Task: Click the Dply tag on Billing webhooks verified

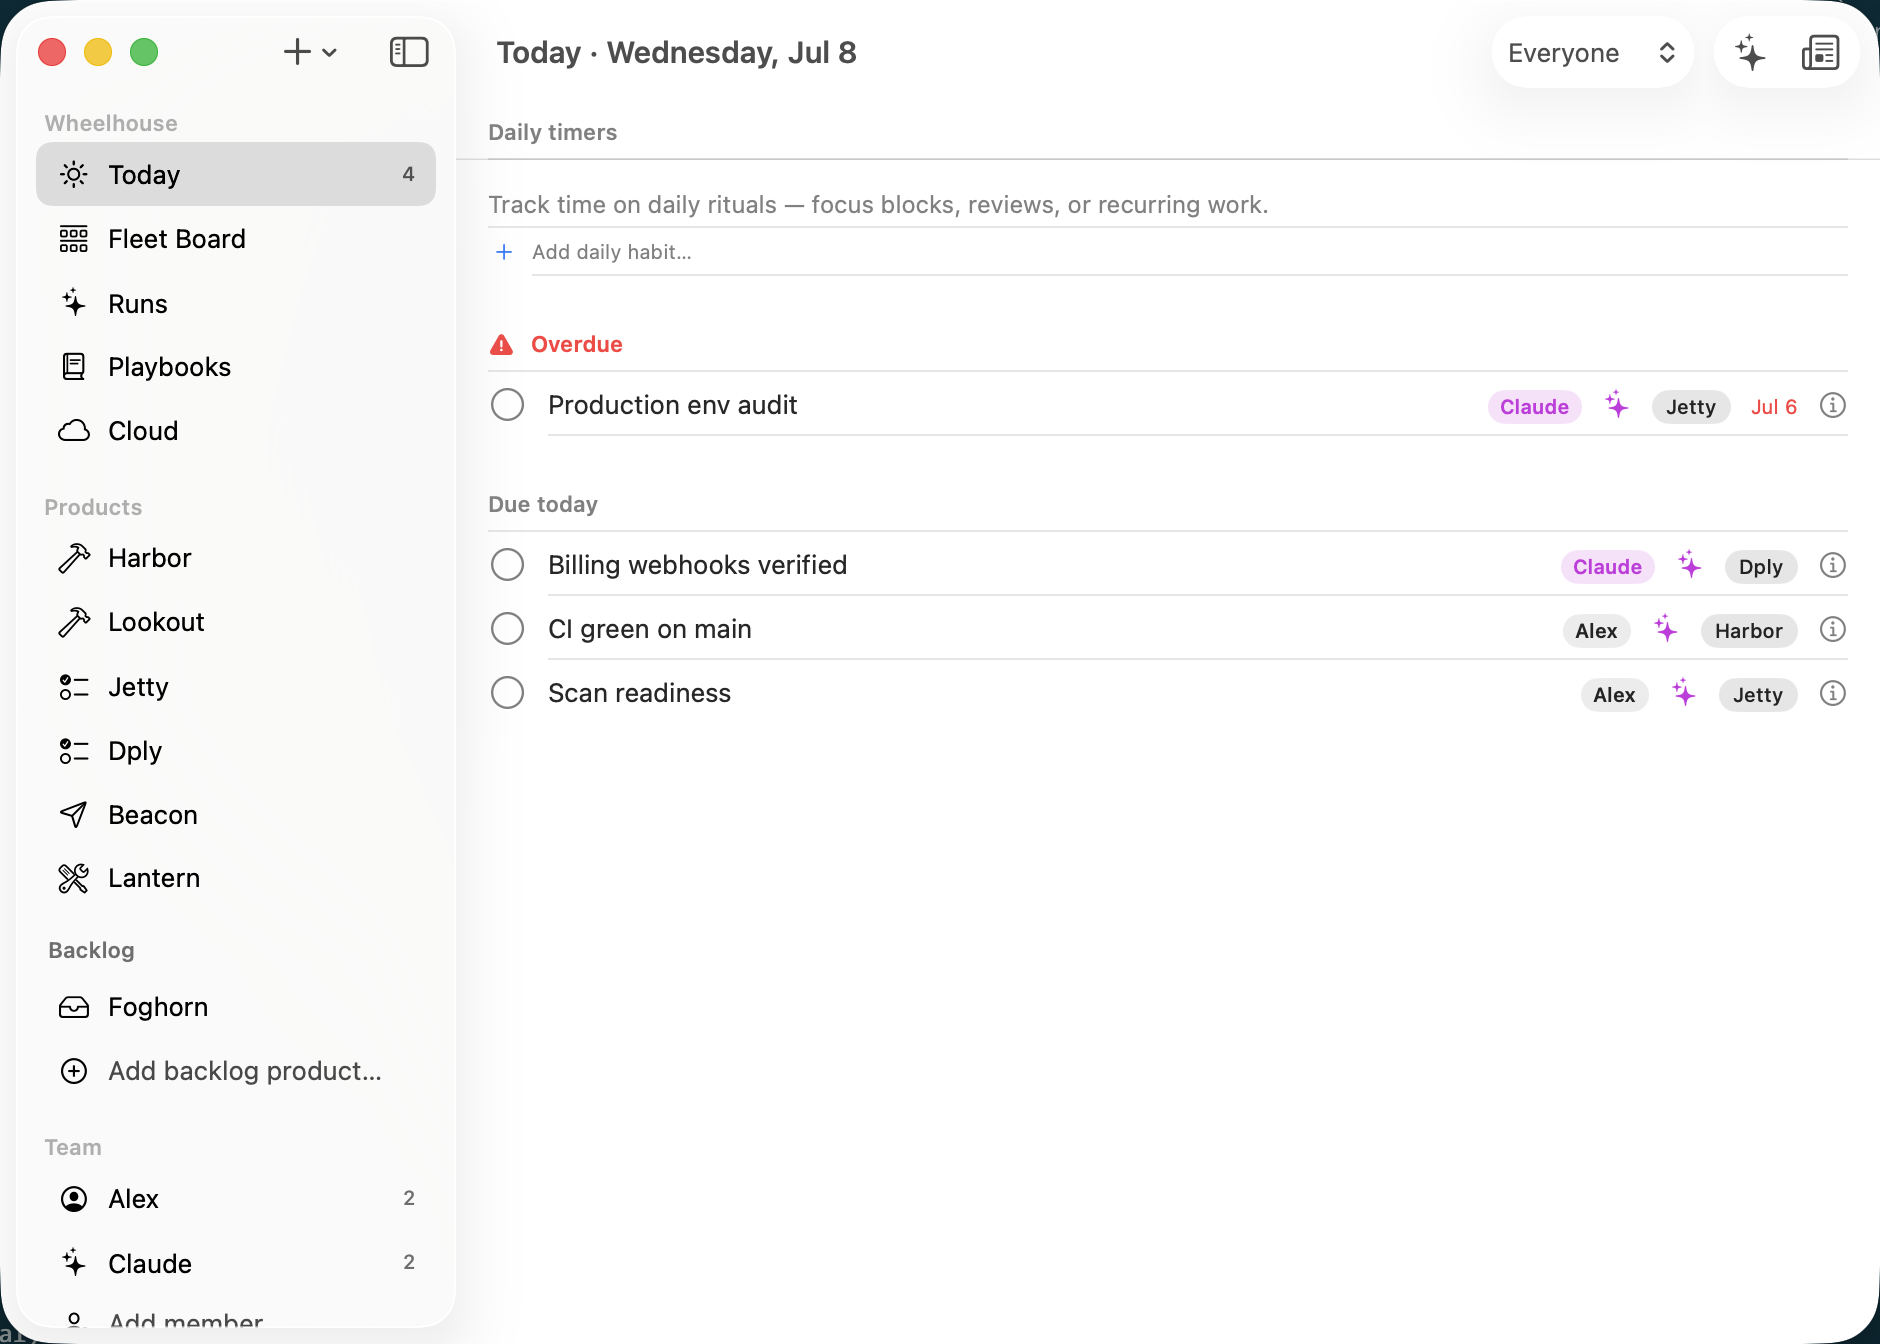Action: 1761,567
